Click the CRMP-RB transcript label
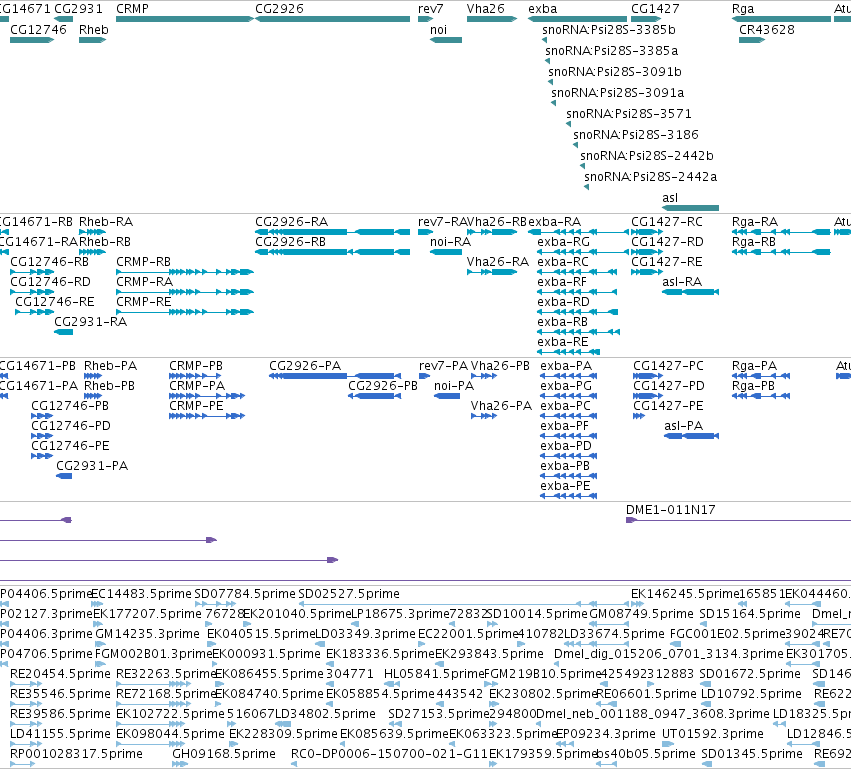 (143, 262)
